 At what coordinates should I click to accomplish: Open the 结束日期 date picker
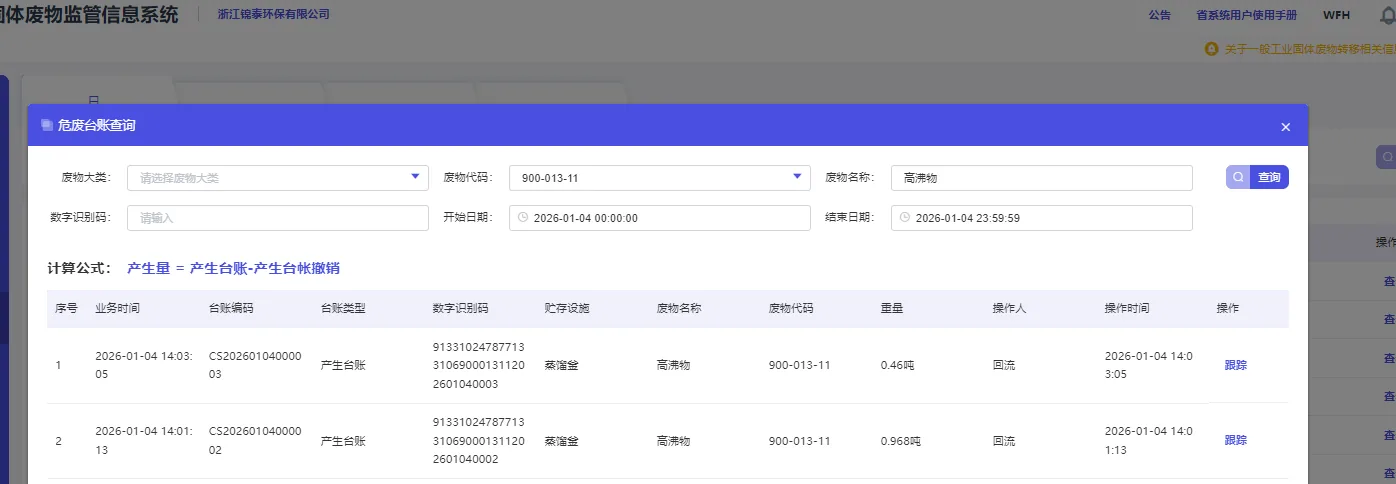1041,218
